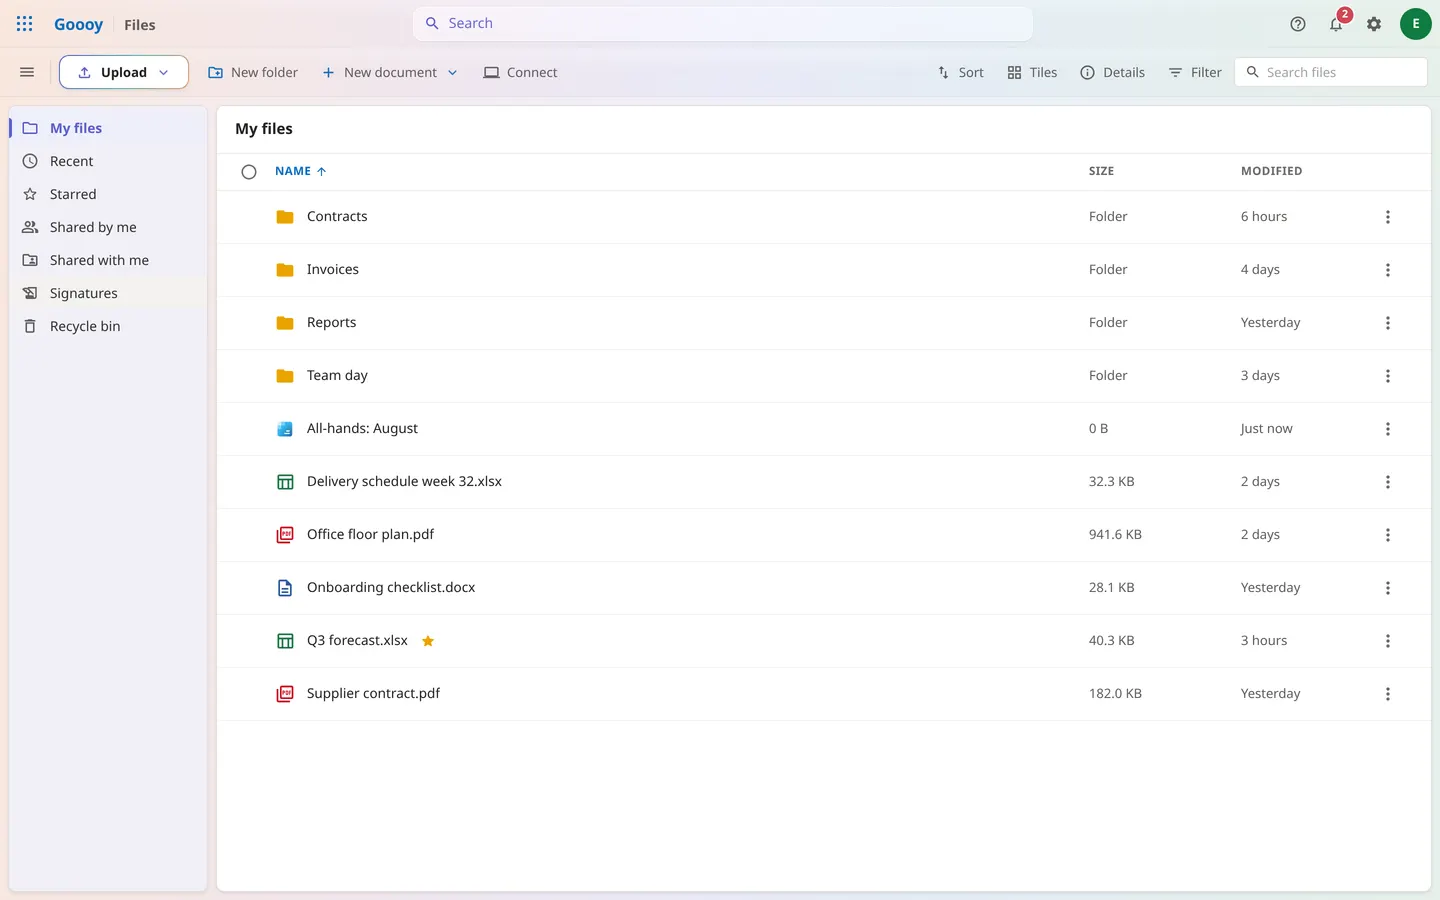1440x900 pixels.
Task: Open Shared by me
Action: 108,227
